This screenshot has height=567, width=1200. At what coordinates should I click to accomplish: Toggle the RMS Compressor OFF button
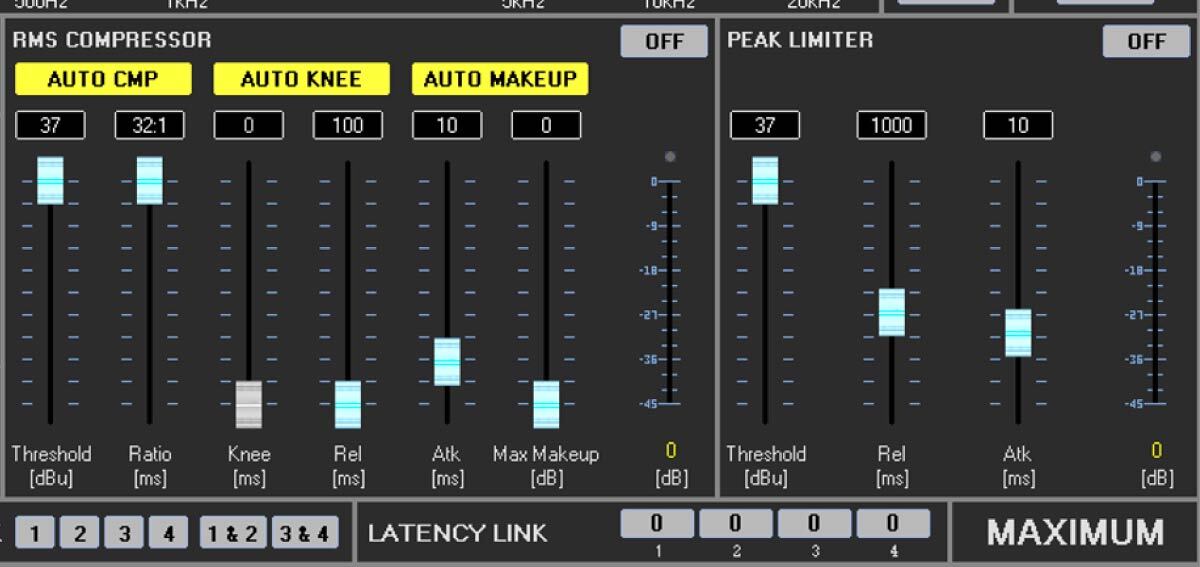663,41
